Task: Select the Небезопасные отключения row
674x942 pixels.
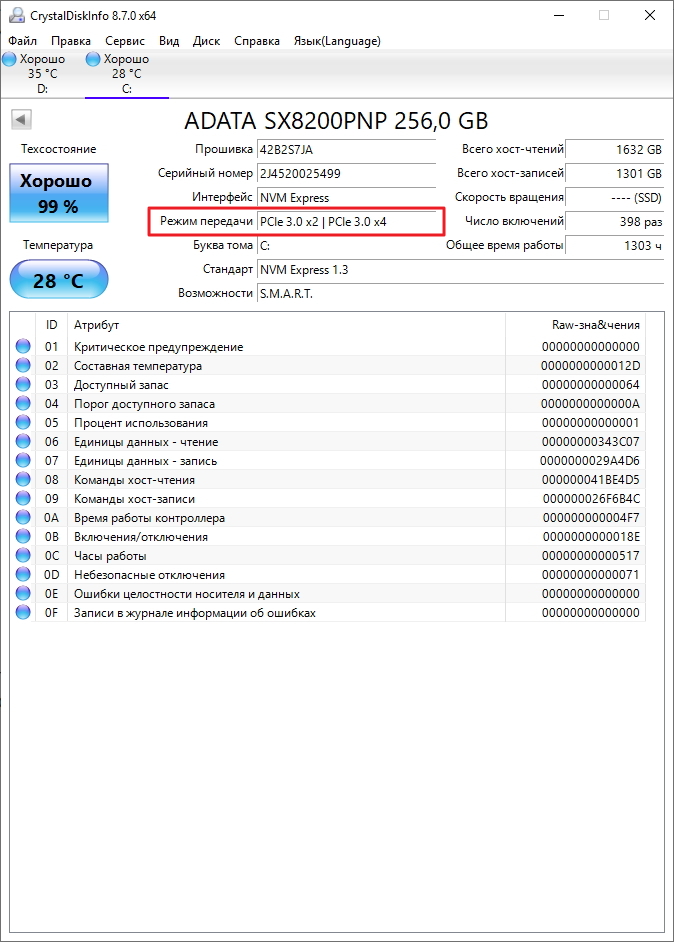Action: pos(328,575)
